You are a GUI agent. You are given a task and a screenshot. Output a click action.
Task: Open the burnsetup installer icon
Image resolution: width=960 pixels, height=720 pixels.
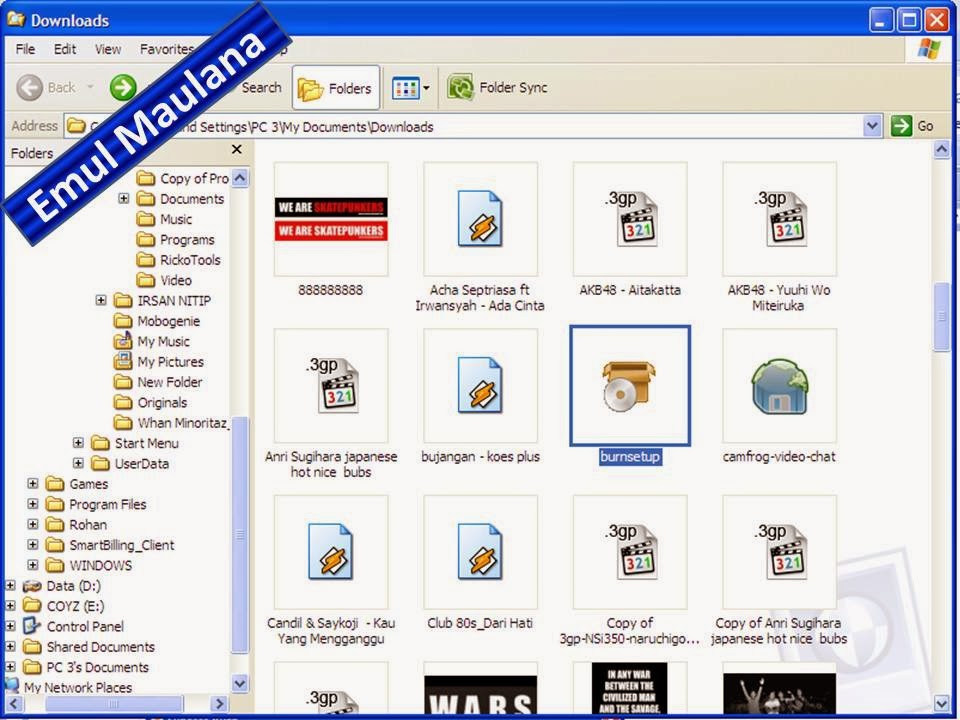pos(628,385)
